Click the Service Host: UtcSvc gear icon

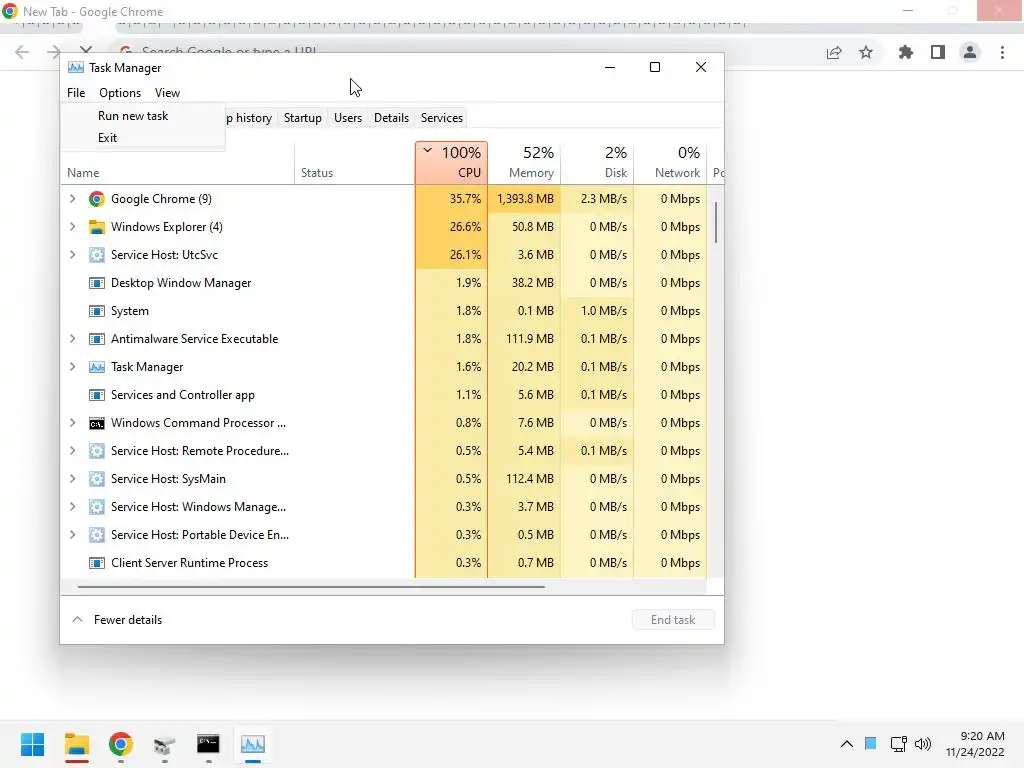tap(97, 255)
